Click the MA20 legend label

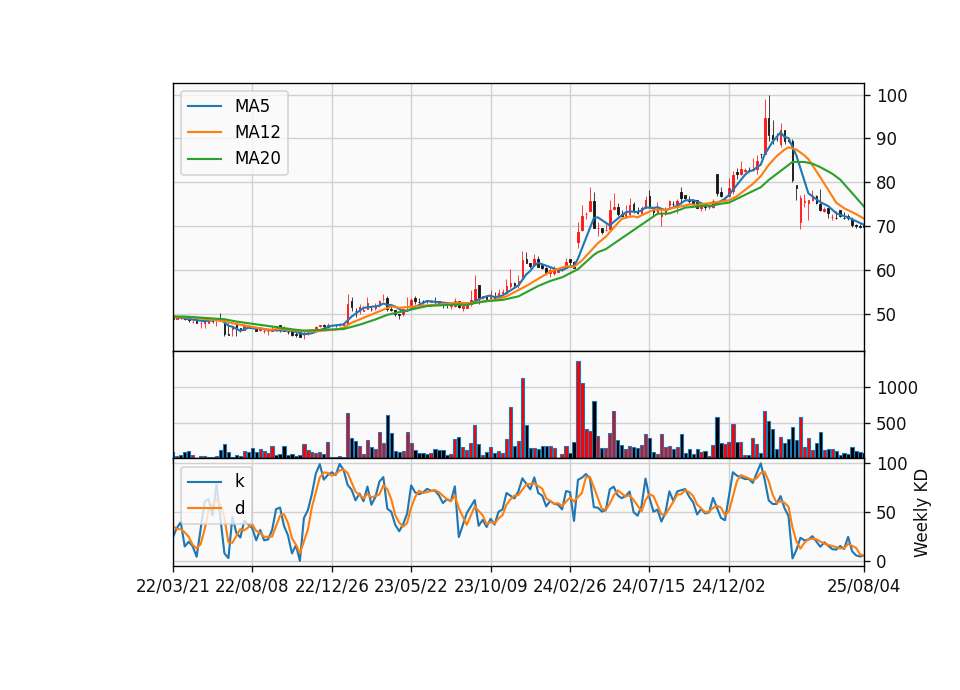pyautogui.click(x=258, y=158)
